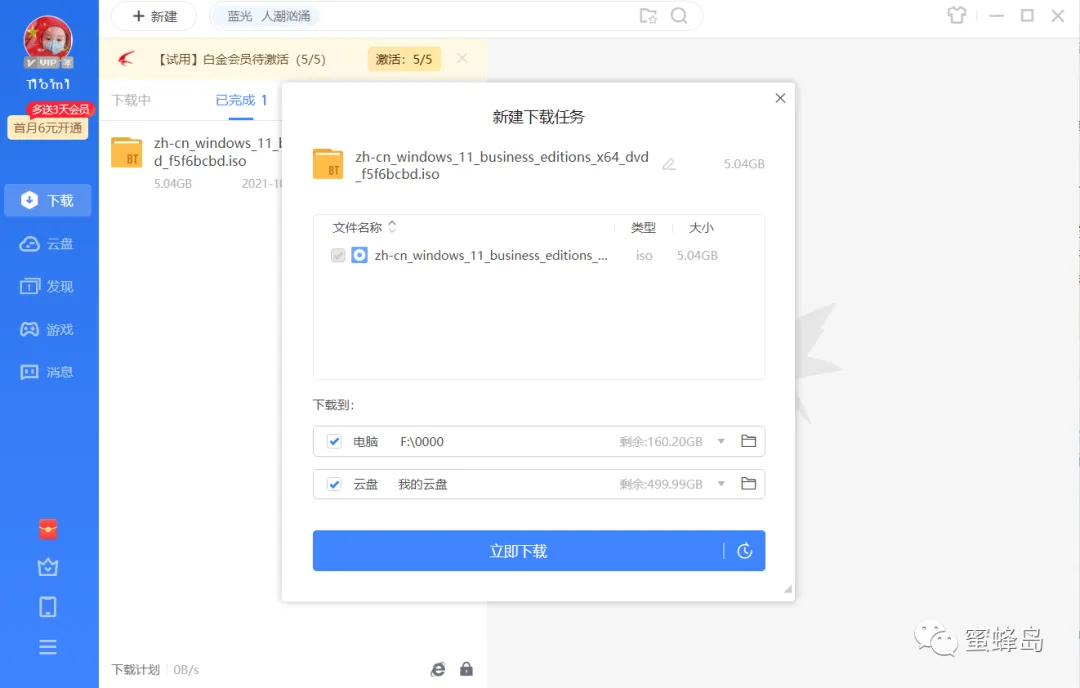The image size is (1080, 688).
Task: Click the BT folder icon in completed list
Action: pos(127,153)
